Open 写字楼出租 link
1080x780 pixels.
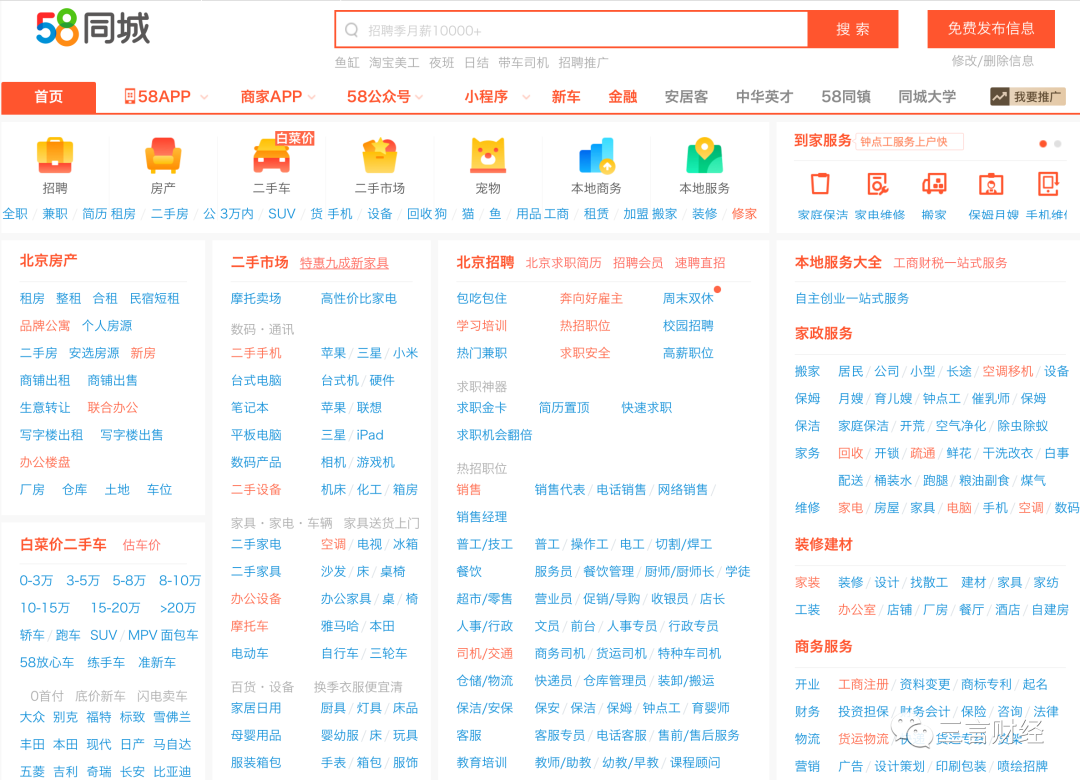52,435
